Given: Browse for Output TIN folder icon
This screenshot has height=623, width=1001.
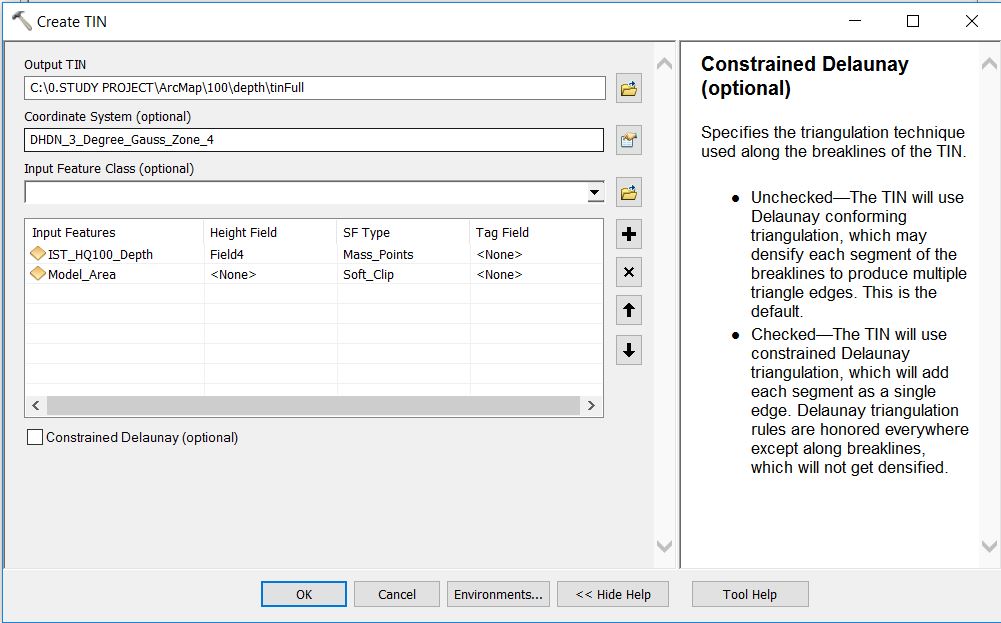Looking at the screenshot, I should tap(629, 88).
